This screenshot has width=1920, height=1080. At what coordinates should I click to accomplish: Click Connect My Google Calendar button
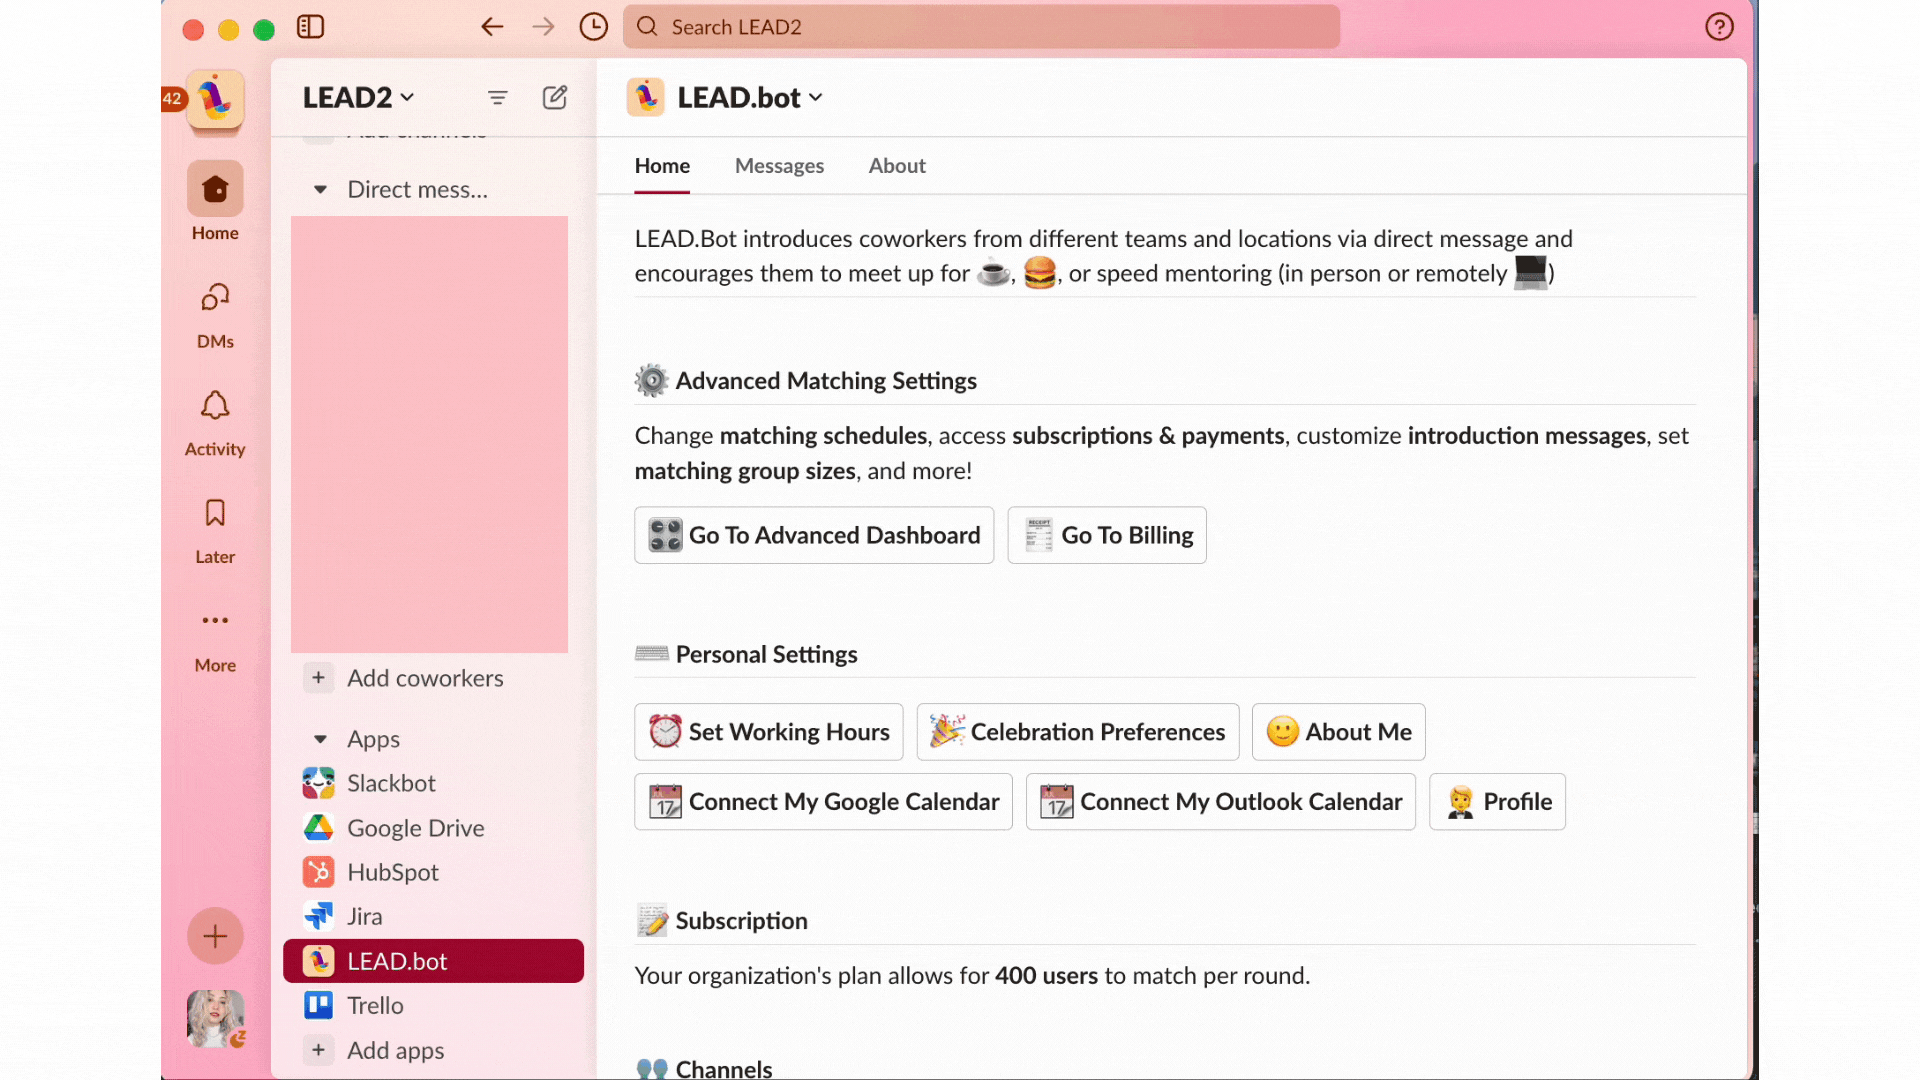pos(823,802)
